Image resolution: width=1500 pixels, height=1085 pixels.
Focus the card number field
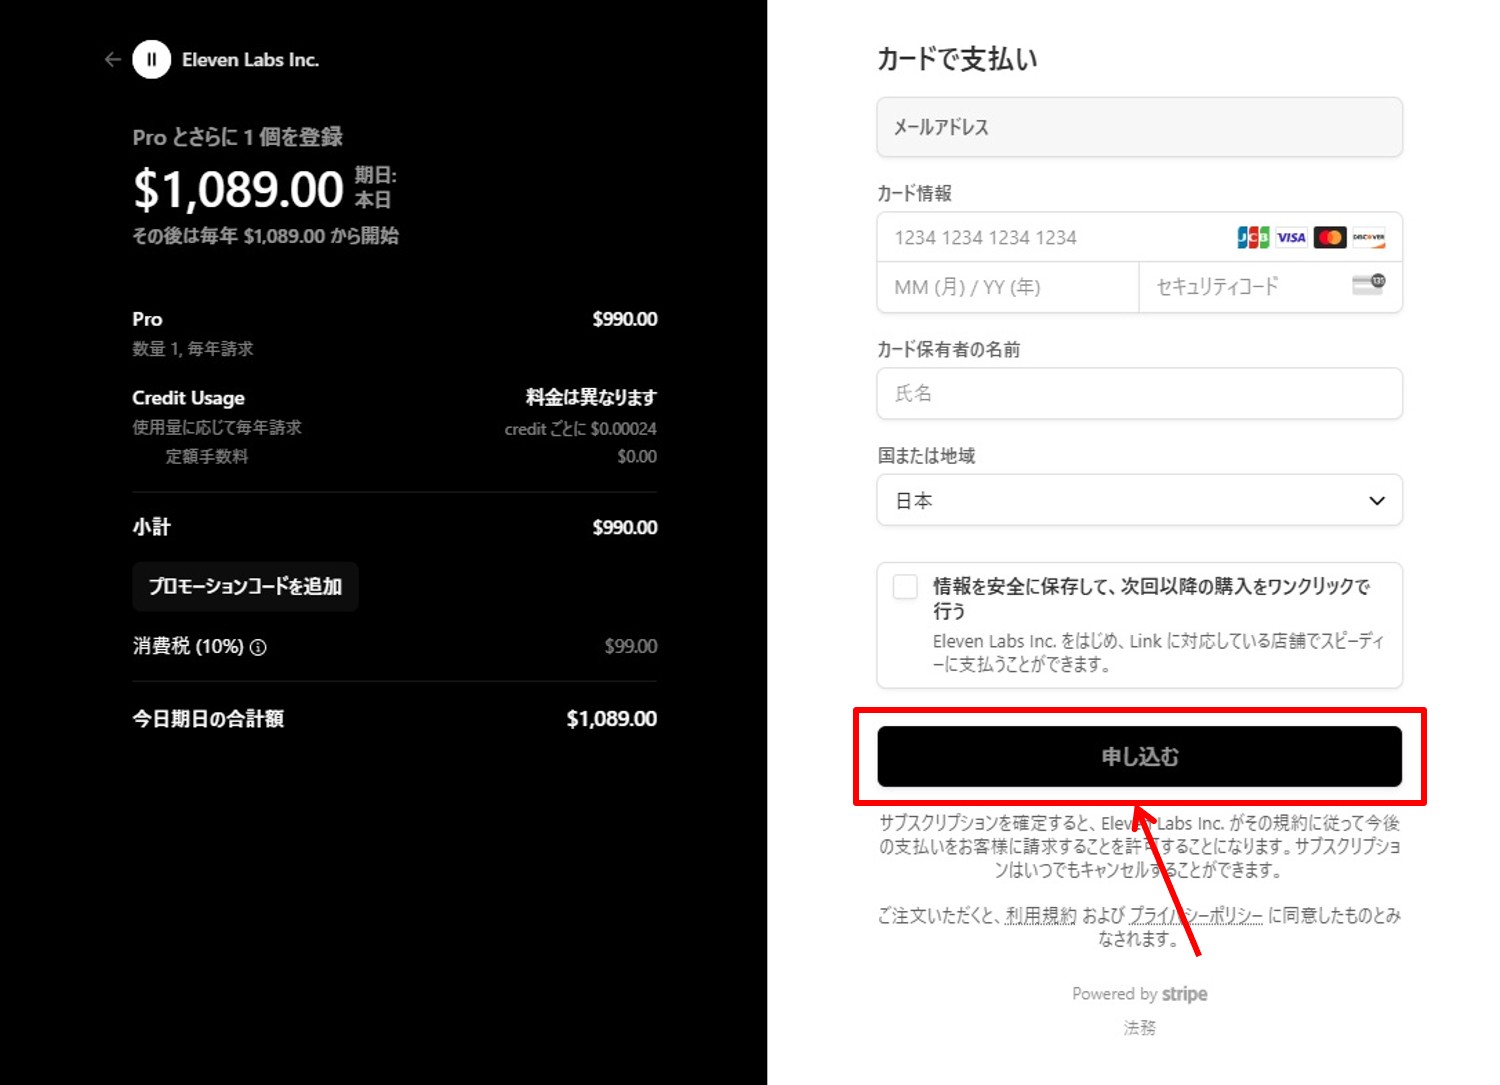1139,237
